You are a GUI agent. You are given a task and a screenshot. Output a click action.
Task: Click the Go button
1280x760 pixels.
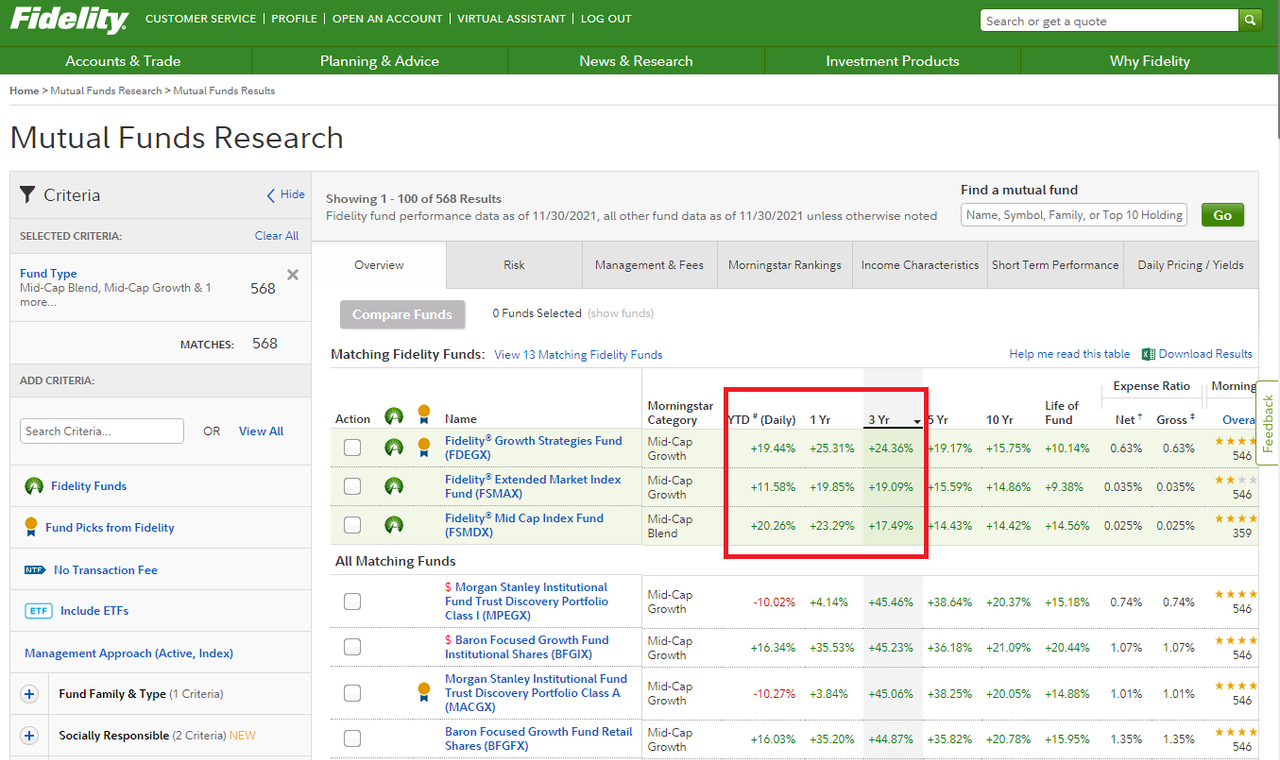pos(1222,215)
